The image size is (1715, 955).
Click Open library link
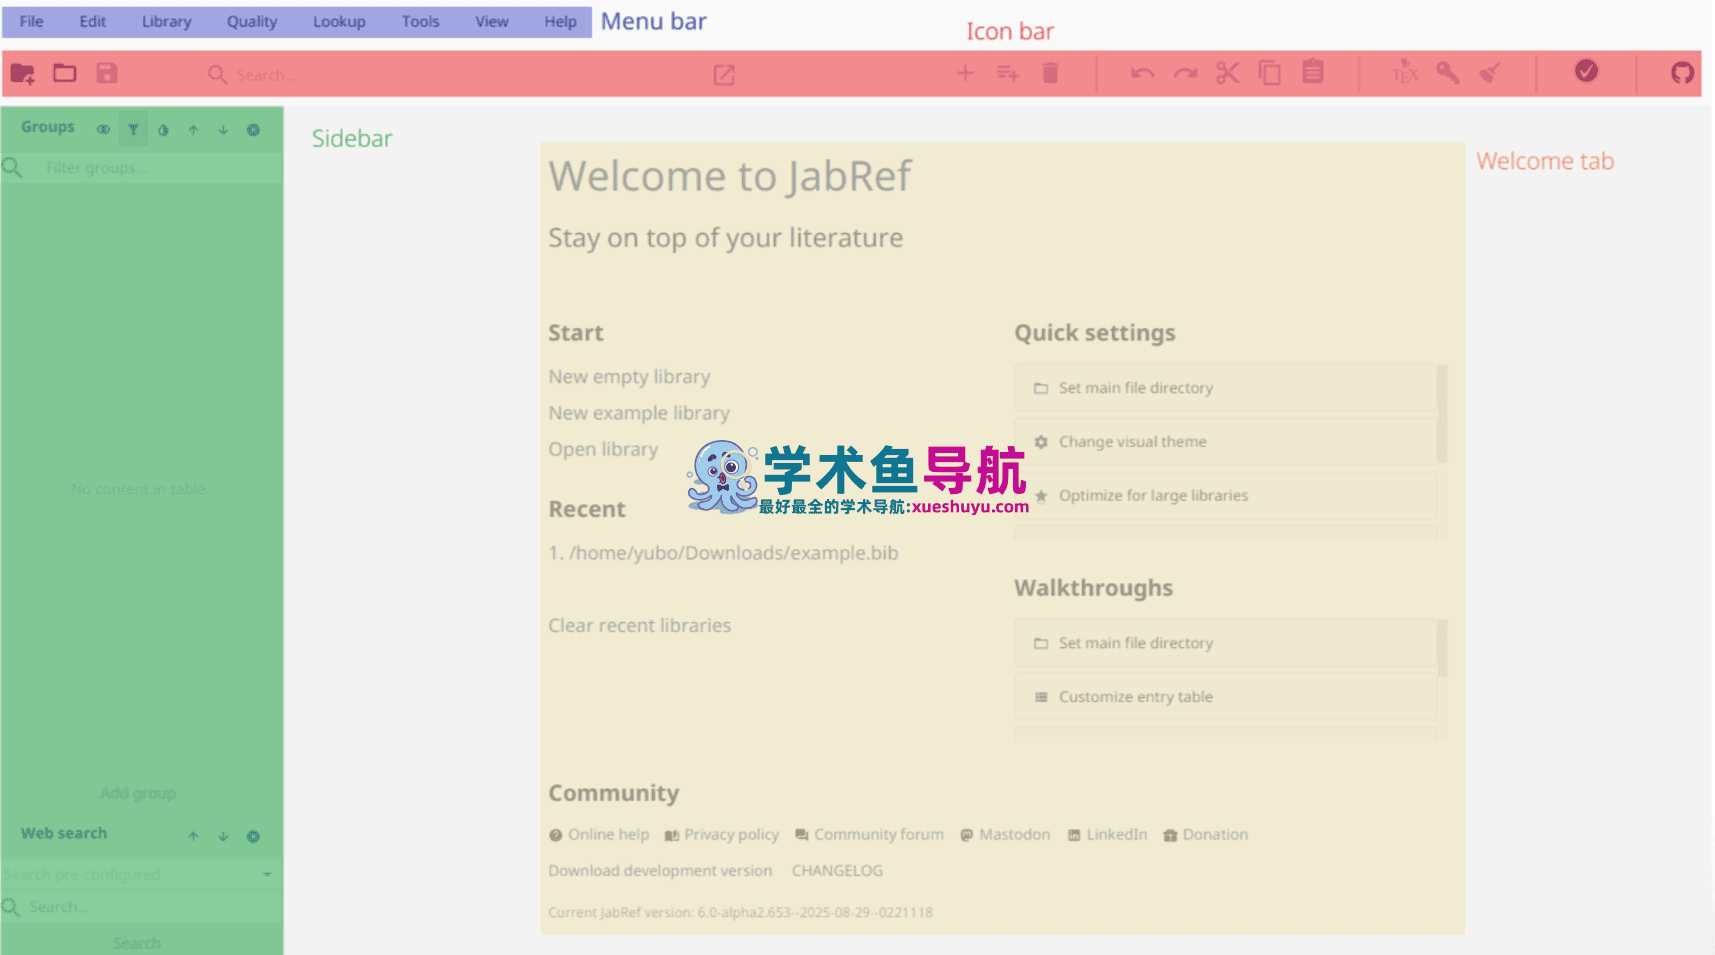tap(603, 449)
